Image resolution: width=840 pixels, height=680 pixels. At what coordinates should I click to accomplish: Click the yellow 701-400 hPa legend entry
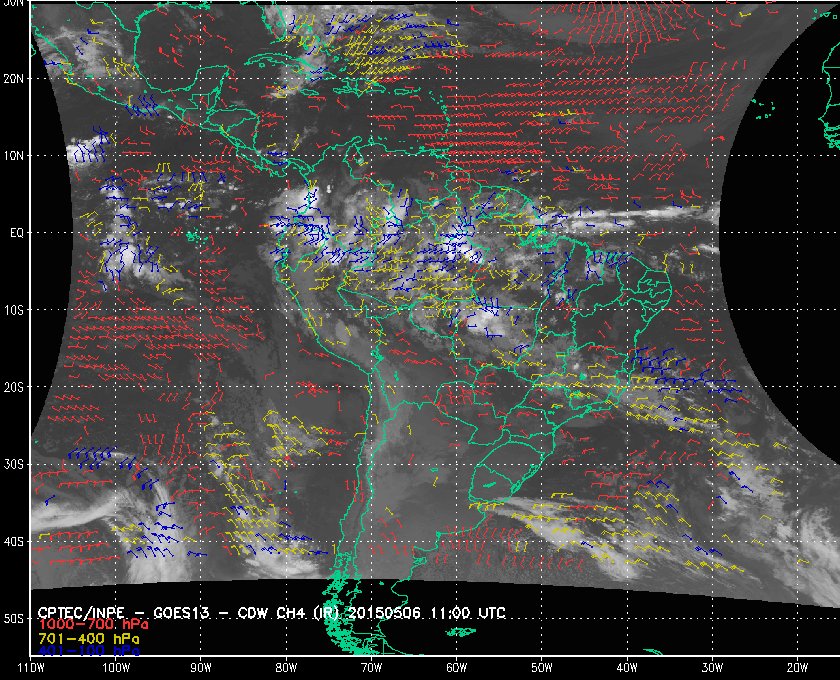(89, 639)
